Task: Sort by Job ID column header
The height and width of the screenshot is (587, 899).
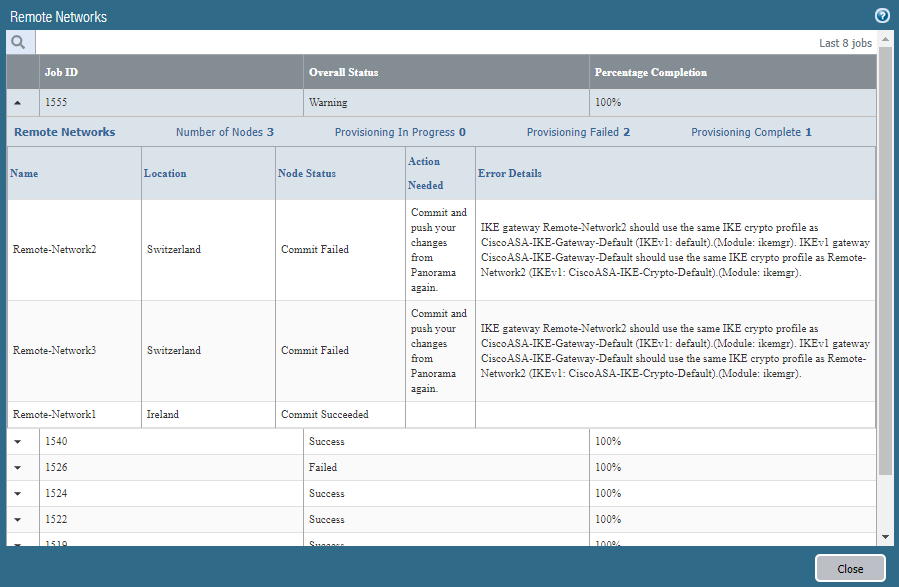Action: 61,73
